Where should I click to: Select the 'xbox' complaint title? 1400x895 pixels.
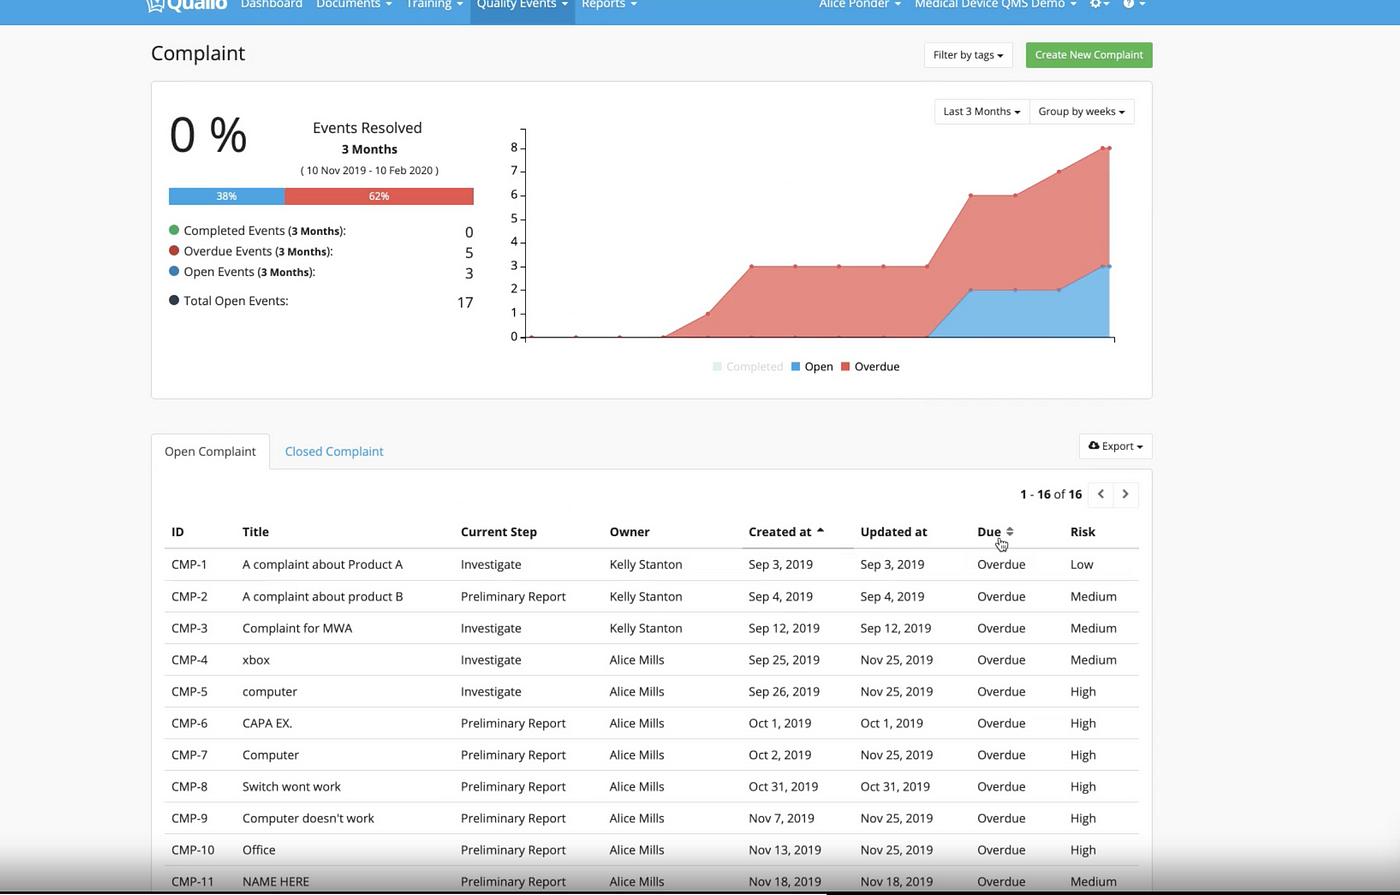click(x=256, y=660)
